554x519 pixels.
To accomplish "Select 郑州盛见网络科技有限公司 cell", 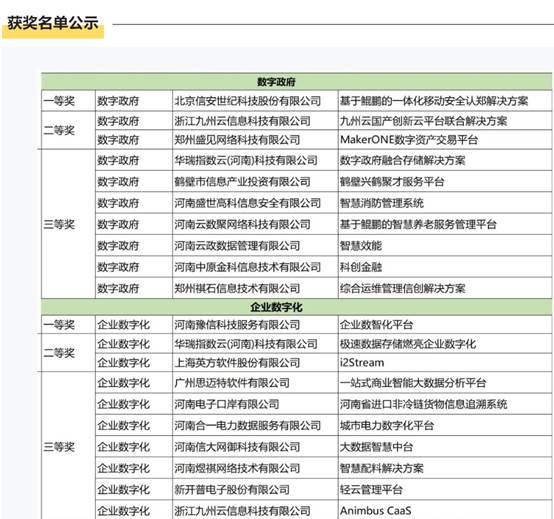I will [255, 140].
